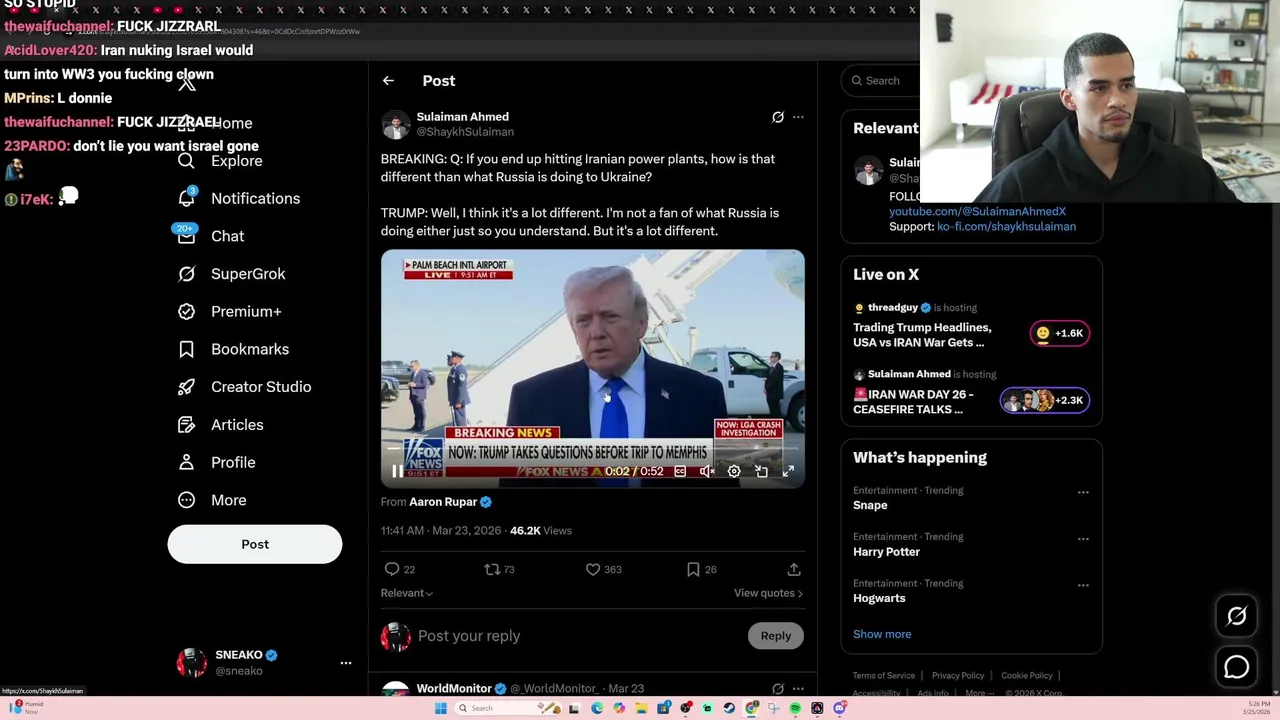
Task: Open the more options dots on Sulaiman's post
Action: 798,117
